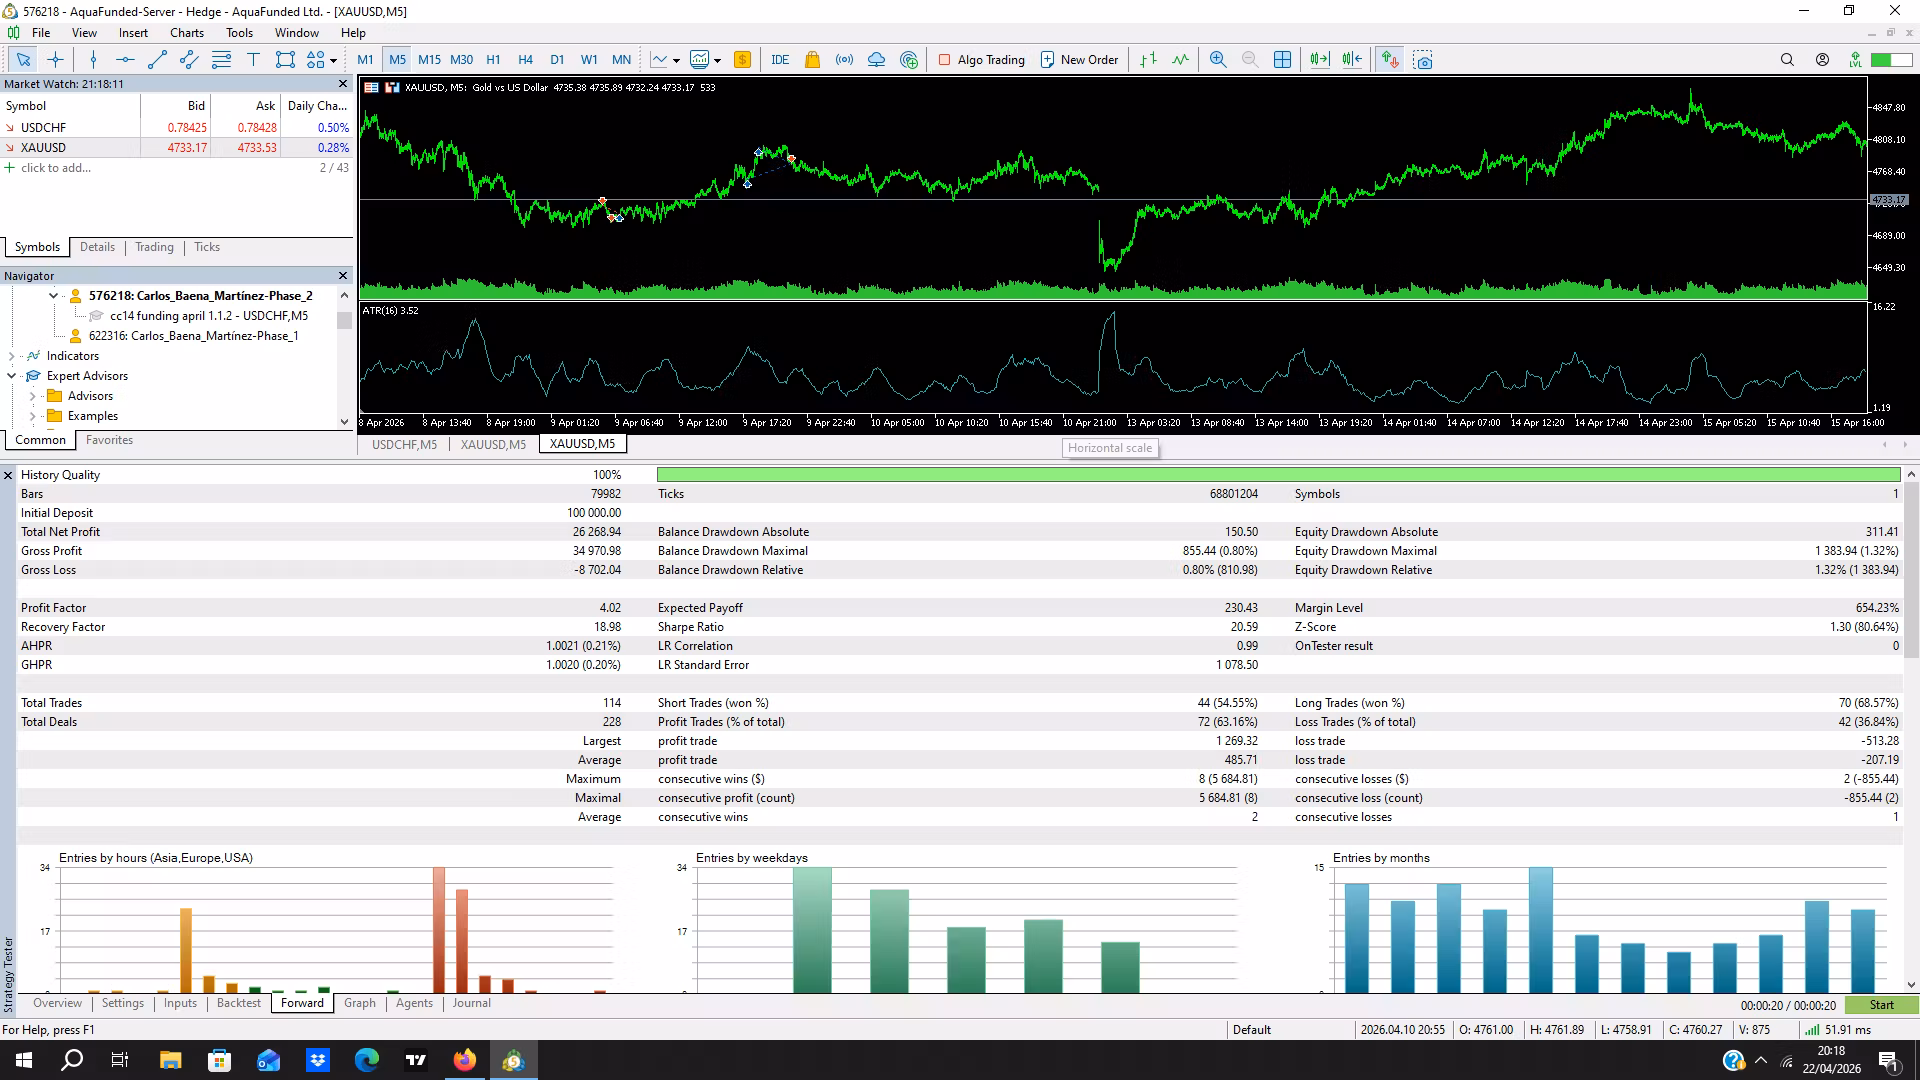The width and height of the screenshot is (1920, 1080).
Task: Open the Market shopping bag icon
Action: 812,60
